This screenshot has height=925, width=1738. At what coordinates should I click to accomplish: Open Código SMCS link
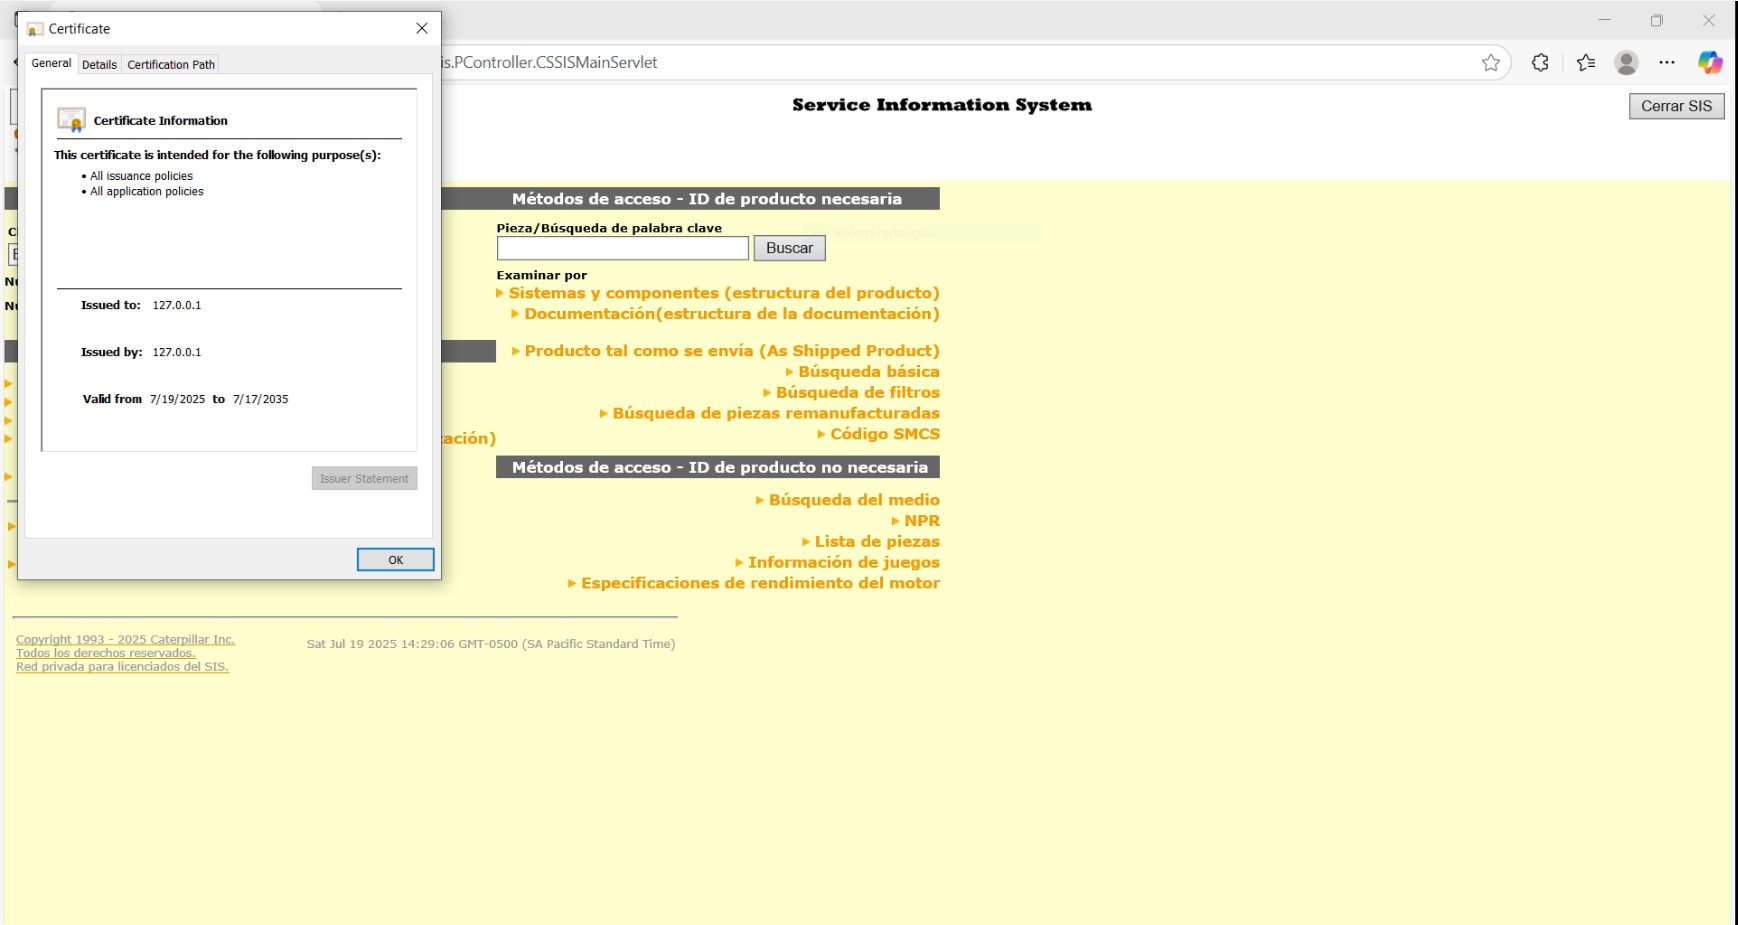coord(885,434)
